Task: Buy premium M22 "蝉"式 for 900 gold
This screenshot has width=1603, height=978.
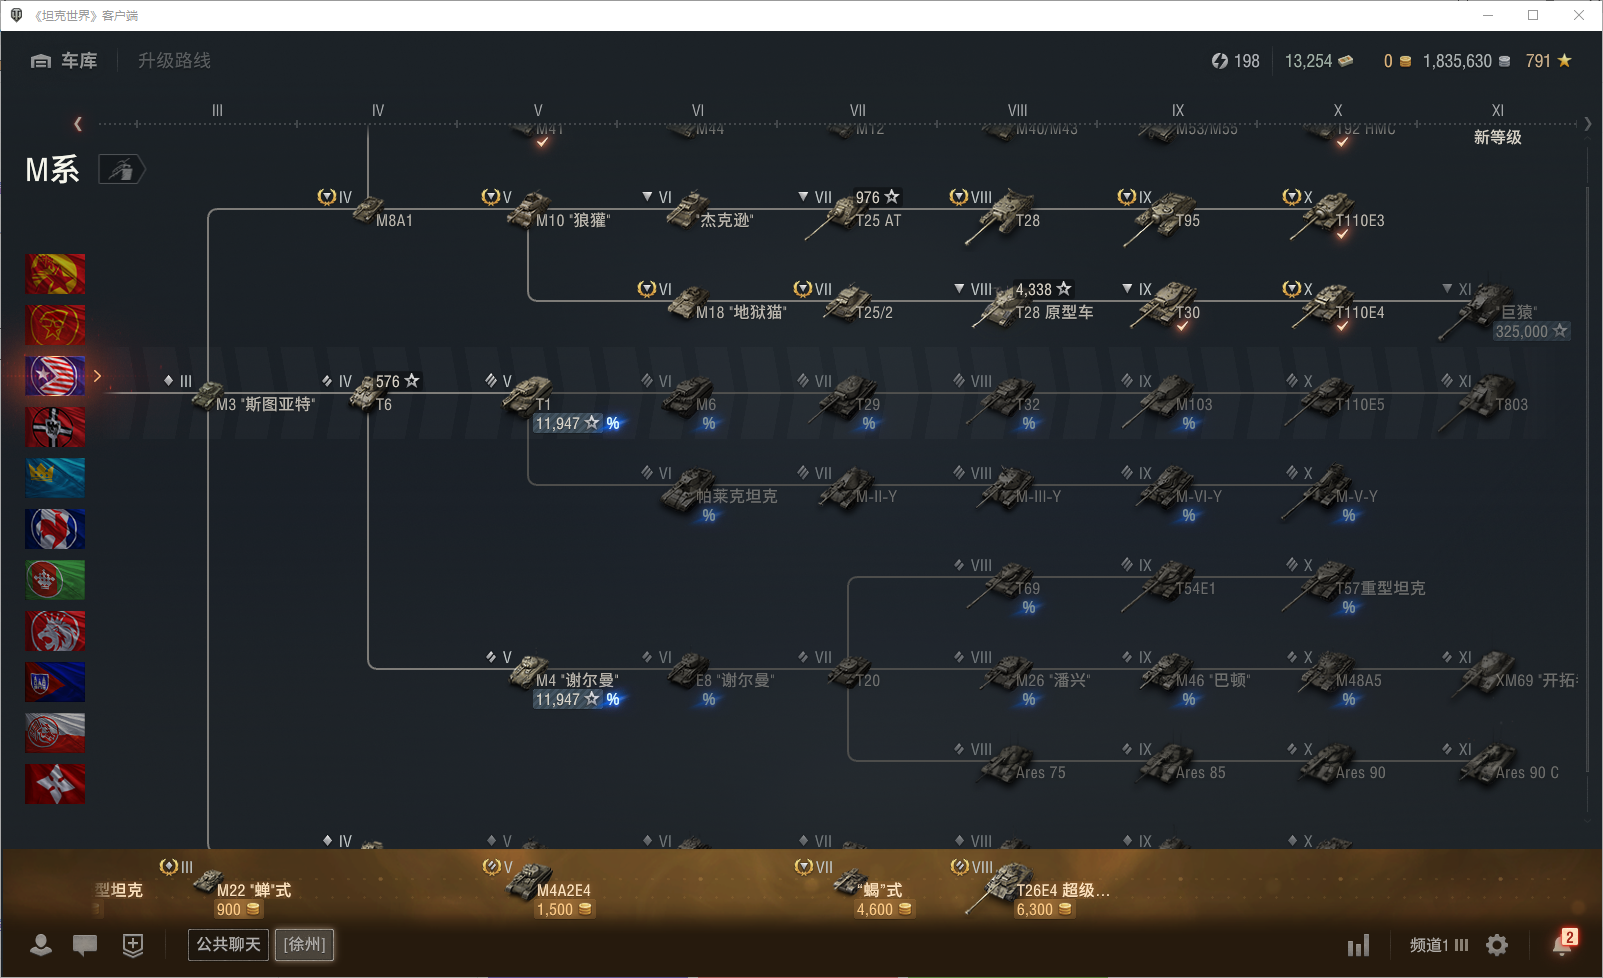Action: point(238,910)
